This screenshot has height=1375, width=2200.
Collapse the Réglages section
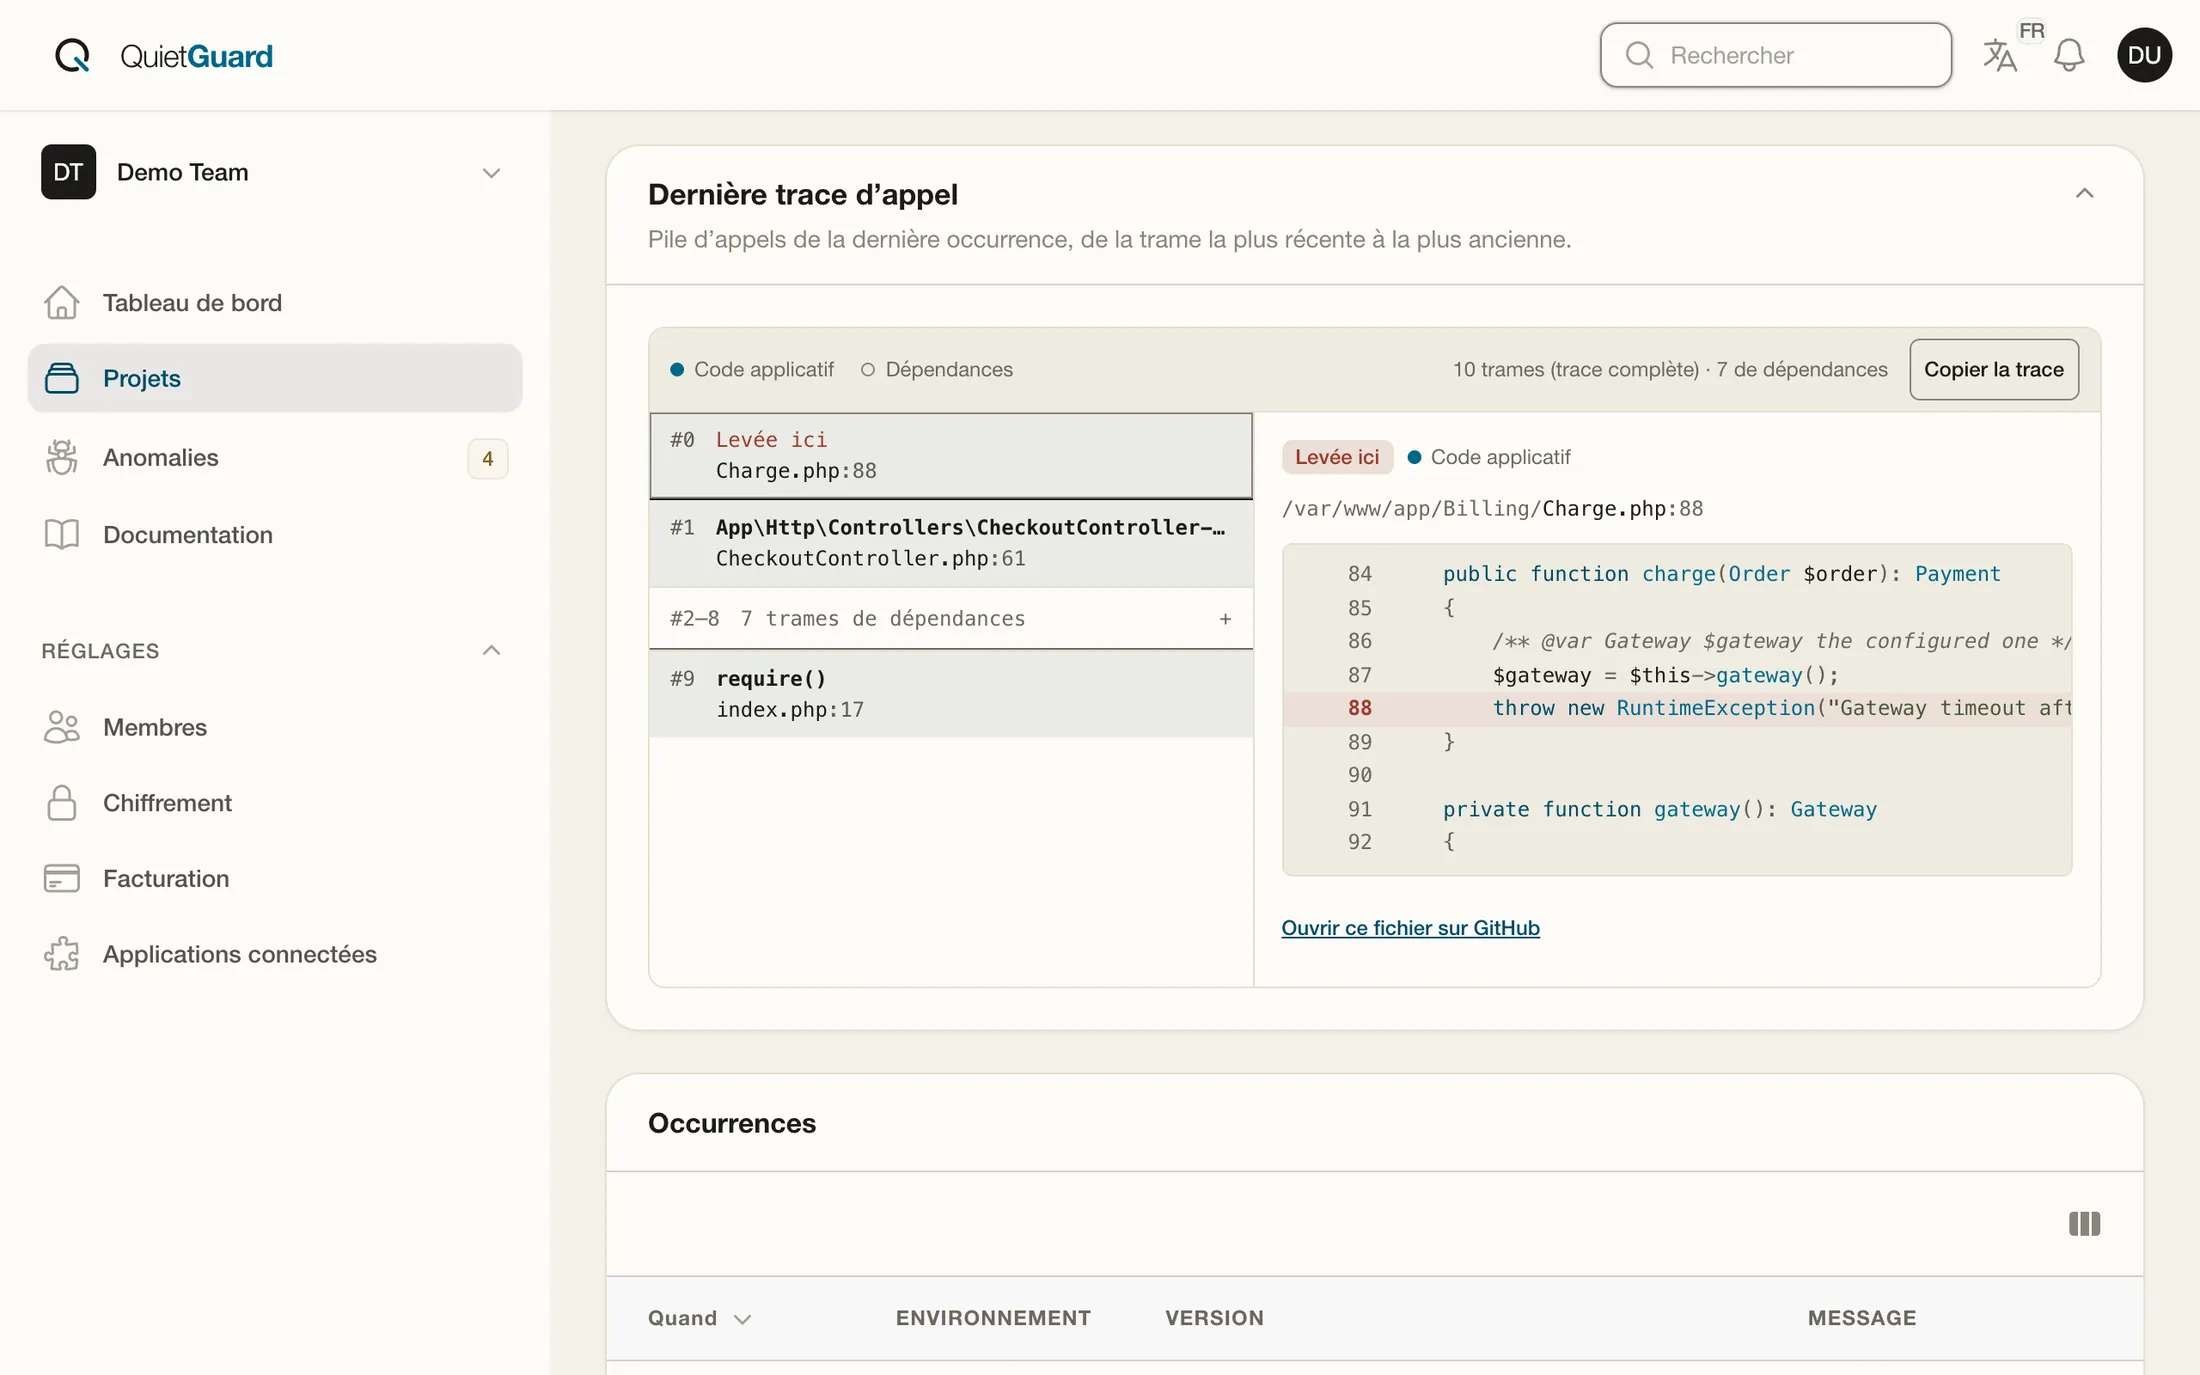[x=491, y=650]
